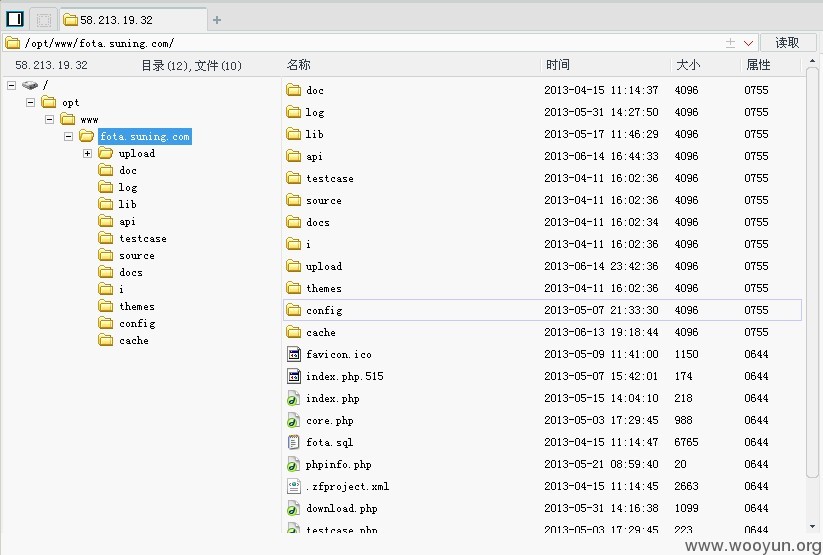
Task: Click the log folder icon in the file list
Action: click(293, 112)
